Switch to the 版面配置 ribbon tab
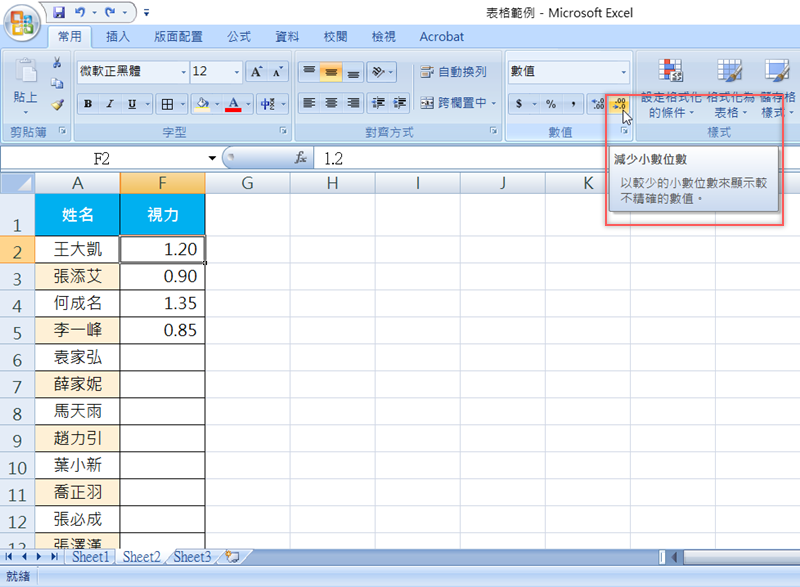This screenshot has width=800, height=587. (179, 37)
